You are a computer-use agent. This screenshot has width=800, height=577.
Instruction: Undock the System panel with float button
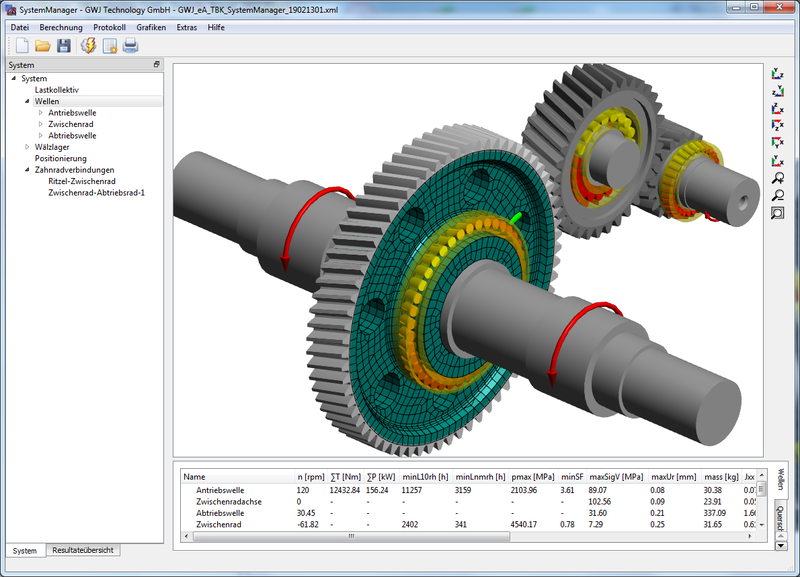click(156, 65)
